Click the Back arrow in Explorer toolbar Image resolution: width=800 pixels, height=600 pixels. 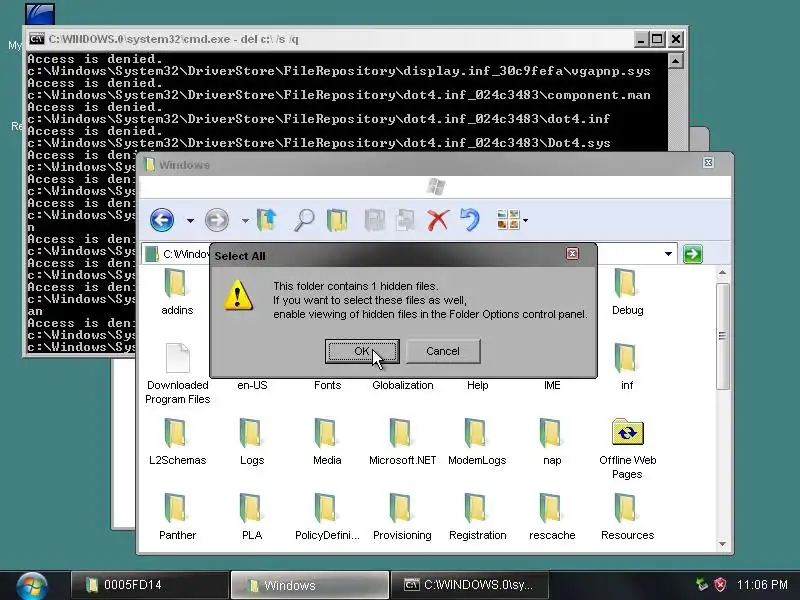tap(162, 220)
